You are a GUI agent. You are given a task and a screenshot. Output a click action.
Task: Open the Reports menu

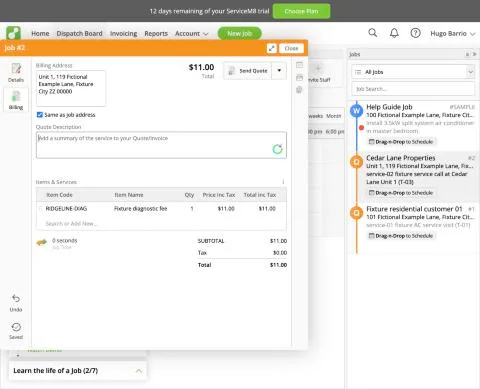click(156, 34)
